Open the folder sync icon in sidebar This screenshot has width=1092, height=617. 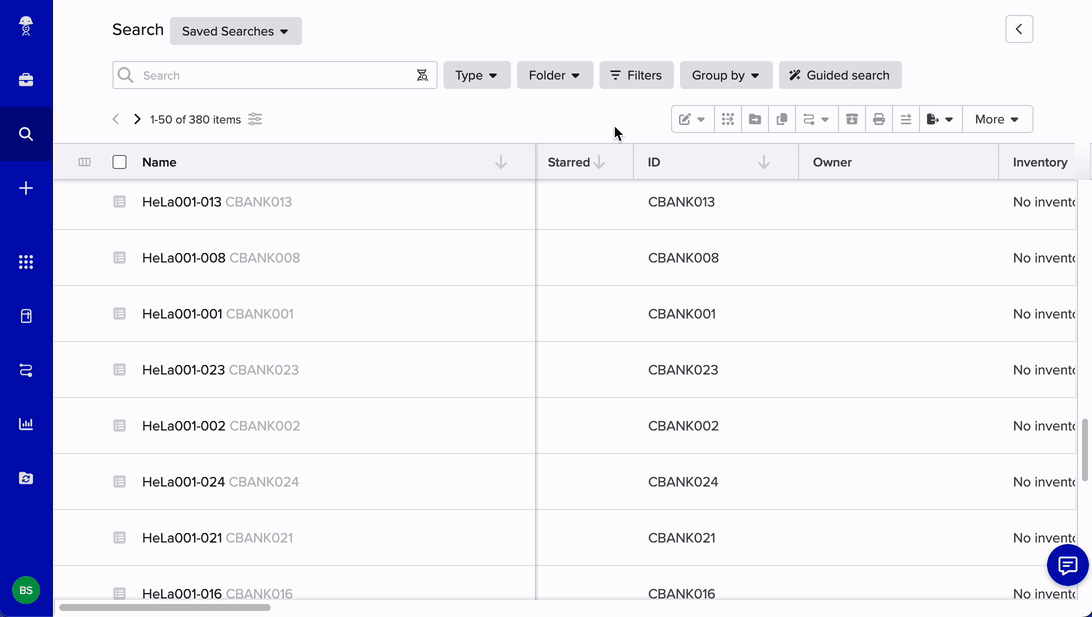tap(26, 478)
